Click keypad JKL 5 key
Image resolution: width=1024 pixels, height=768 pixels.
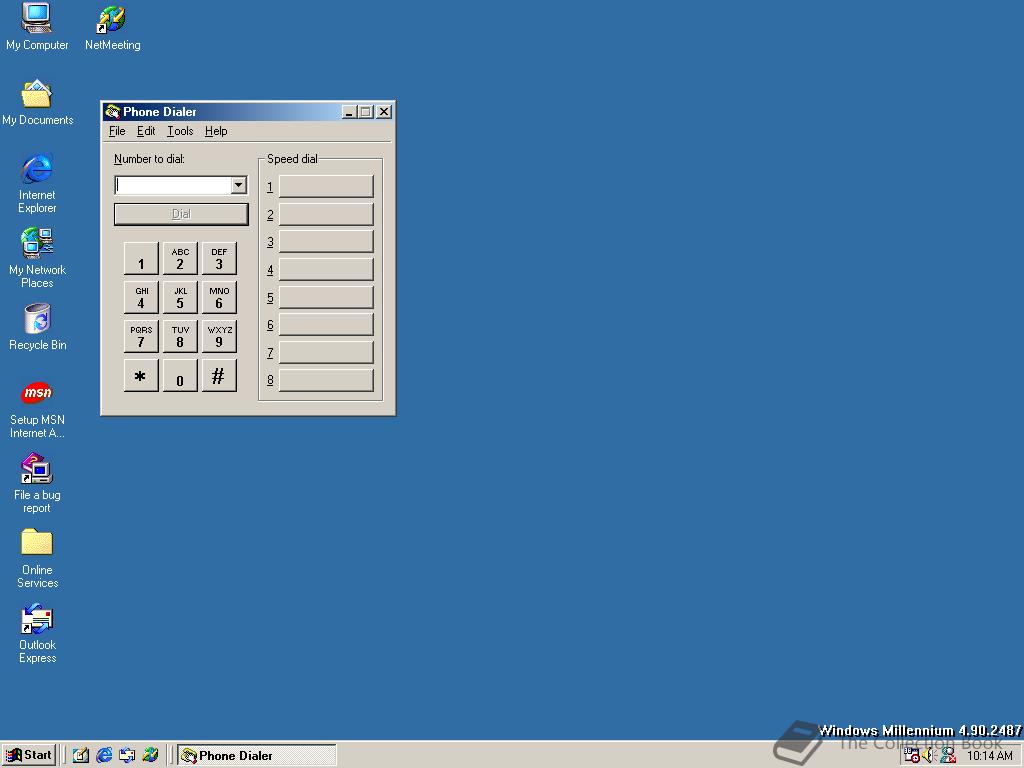[x=180, y=297]
